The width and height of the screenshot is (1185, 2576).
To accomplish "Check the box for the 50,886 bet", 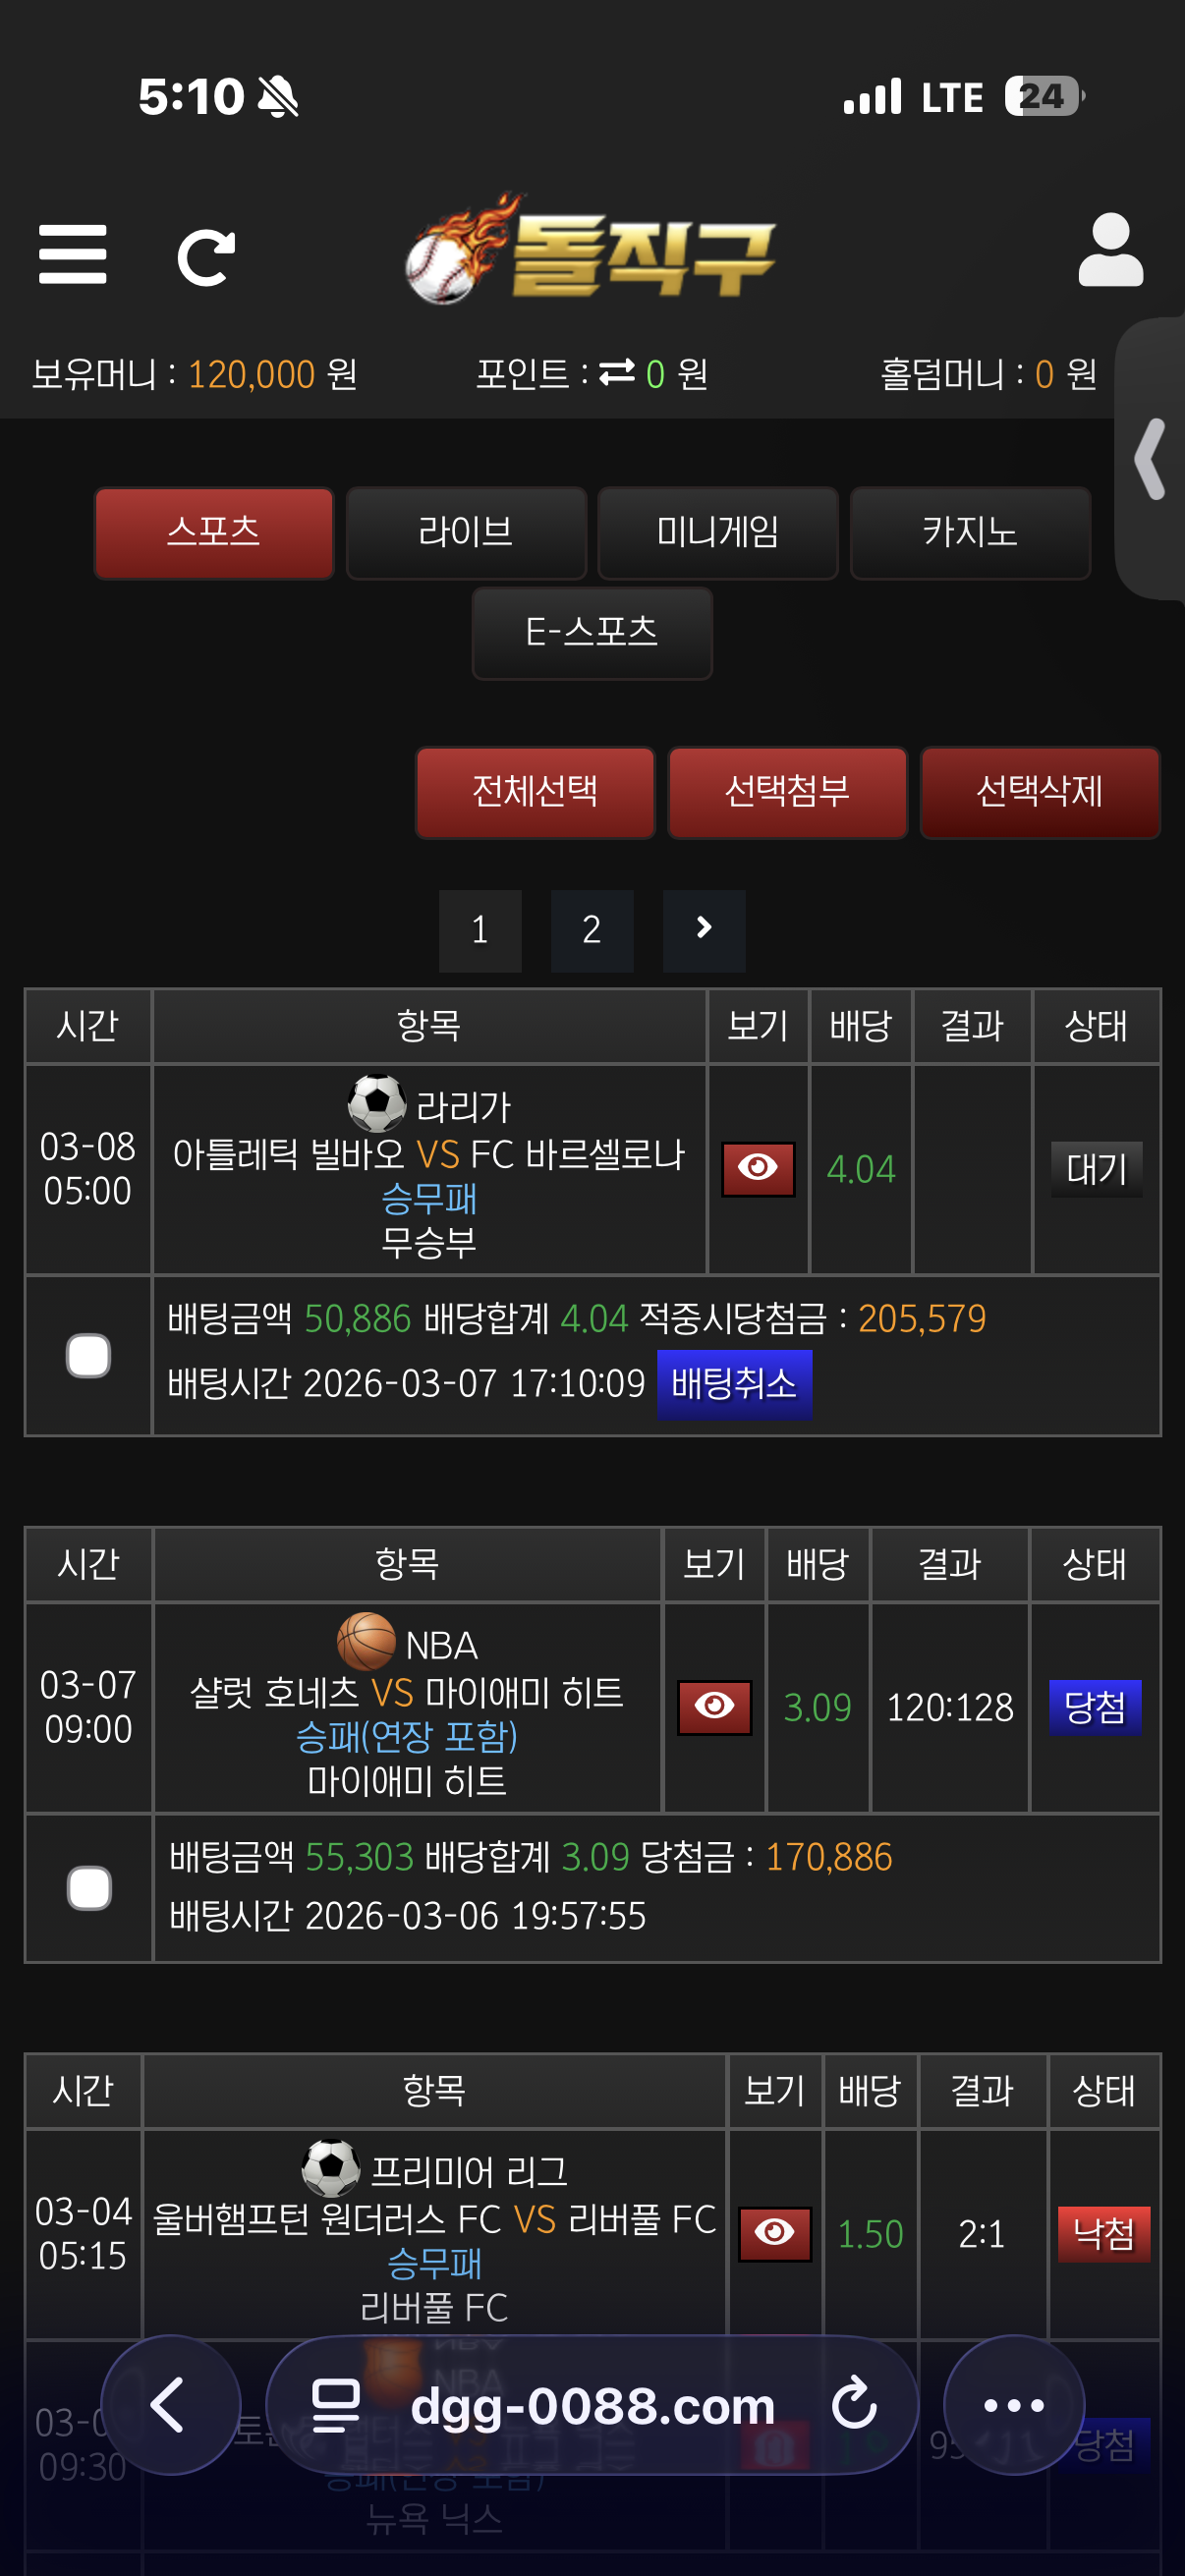I will pos(88,1355).
